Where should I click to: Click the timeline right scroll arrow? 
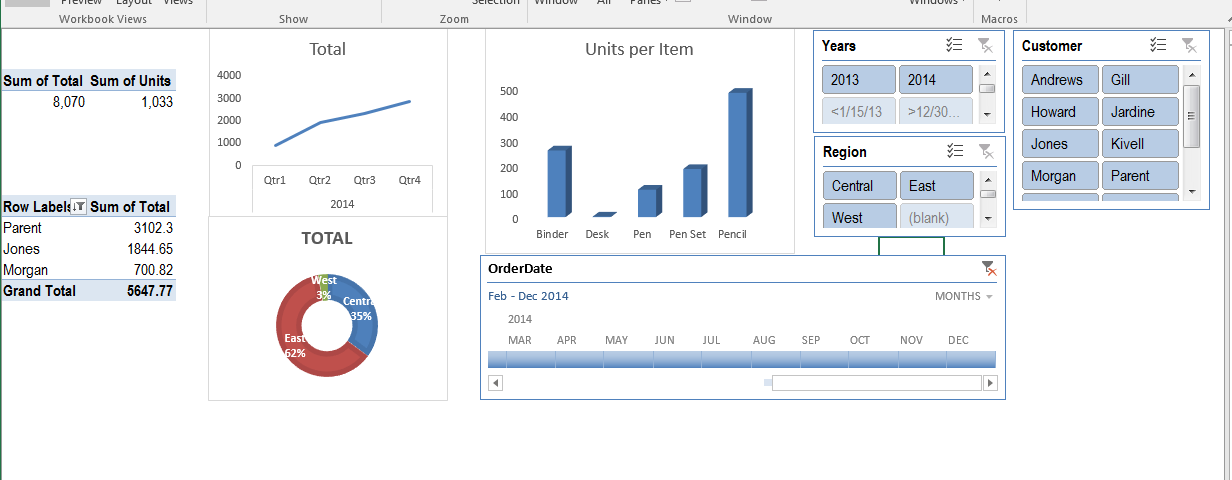(990, 383)
